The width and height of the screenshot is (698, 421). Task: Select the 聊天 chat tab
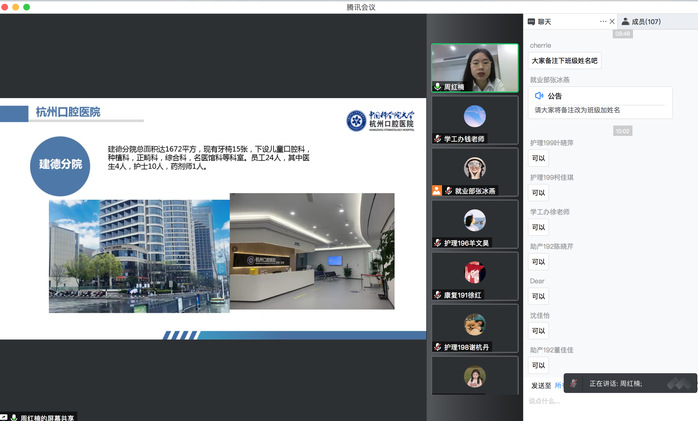pyautogui.click(x=540, y=21)
